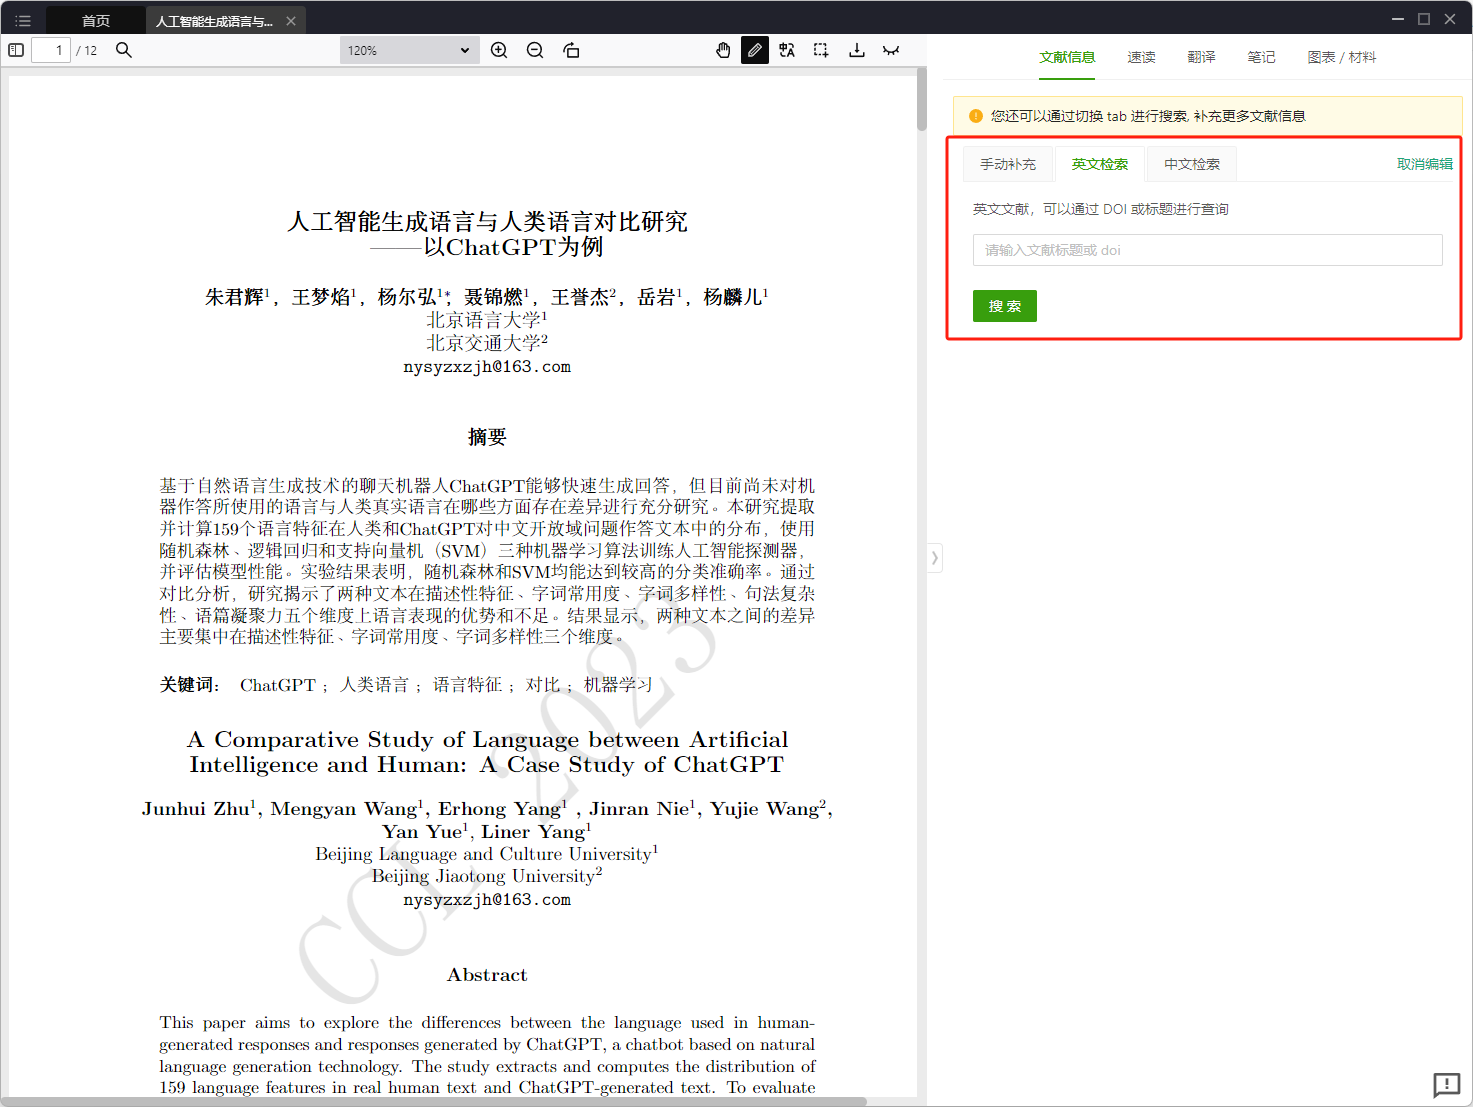Toggle the highlighter pen tool
The width and height of the screenshot is (1473, 1107).
[x=755, y=50]
